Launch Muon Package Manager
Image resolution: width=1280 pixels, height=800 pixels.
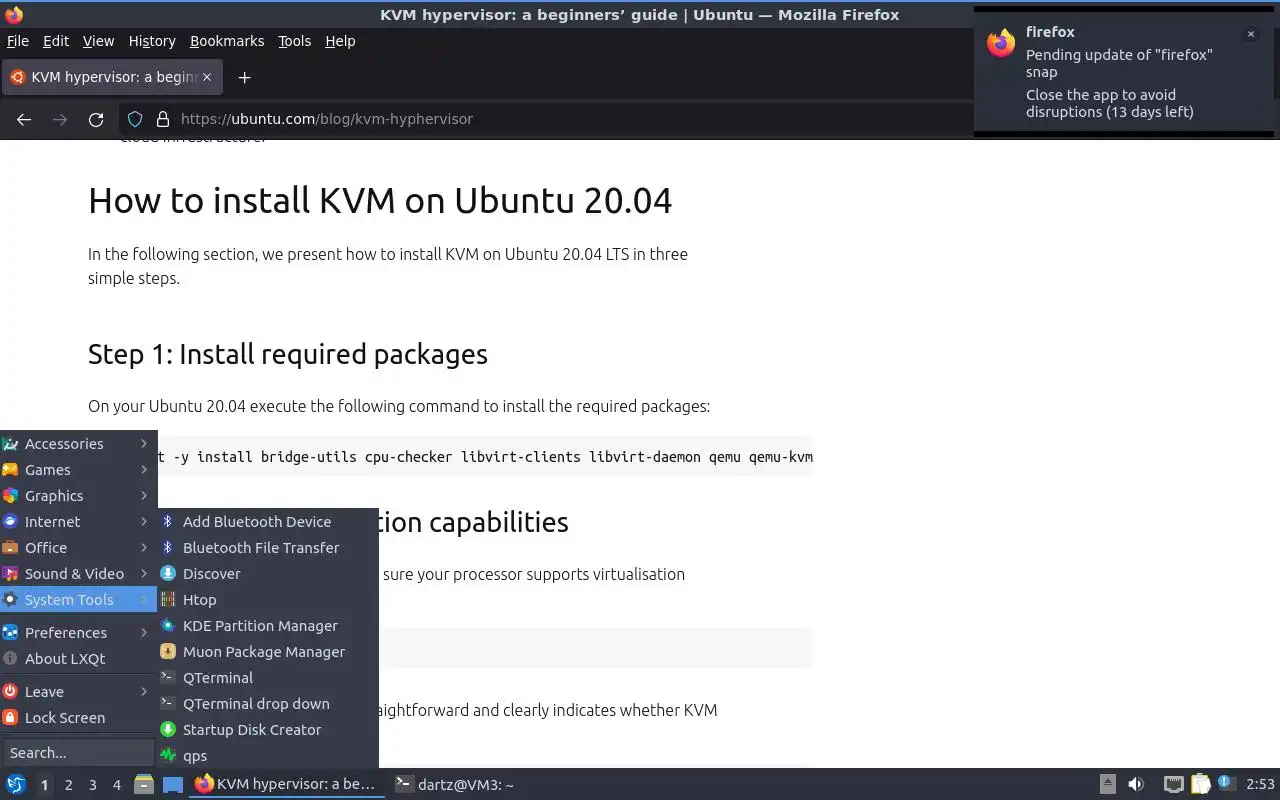(268, 651)
